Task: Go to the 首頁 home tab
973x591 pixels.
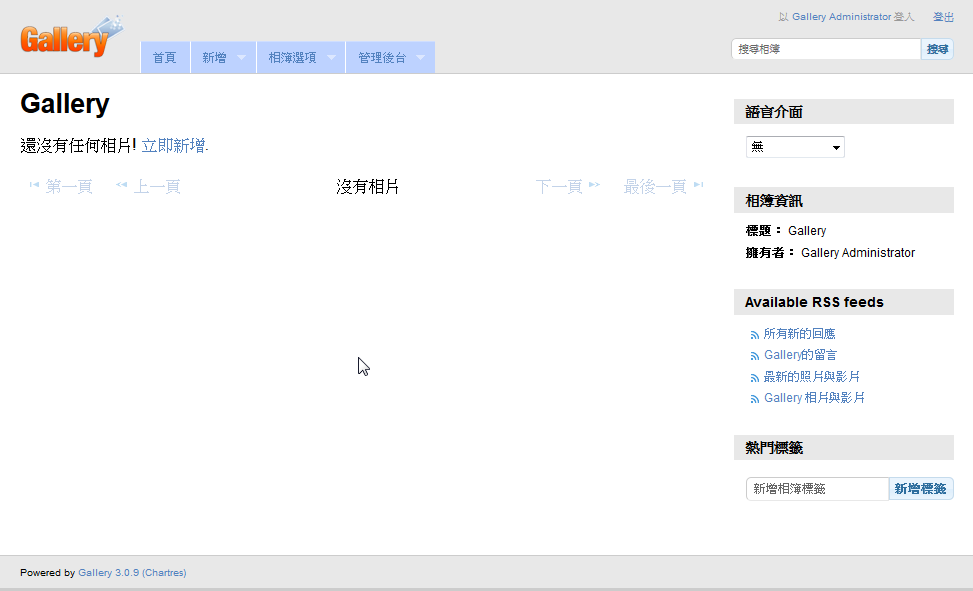Action: 164,58
